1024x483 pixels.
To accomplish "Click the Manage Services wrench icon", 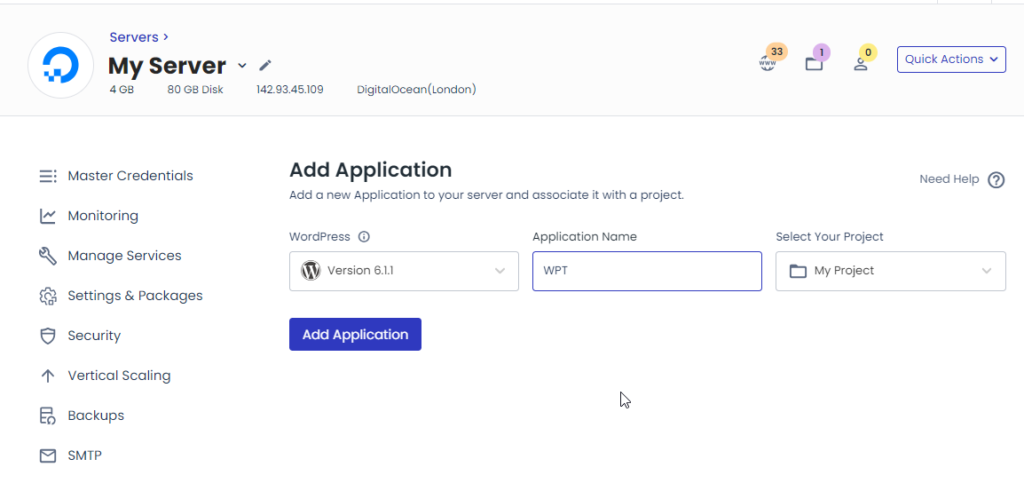I will click(48, 256).
